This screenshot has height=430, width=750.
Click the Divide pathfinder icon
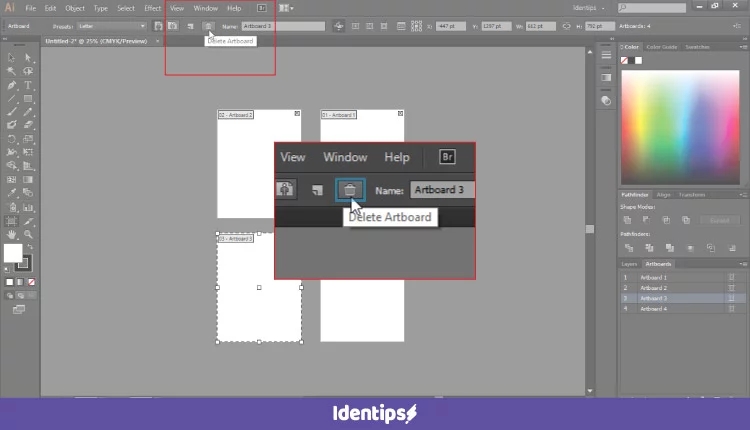pos(627,246)
